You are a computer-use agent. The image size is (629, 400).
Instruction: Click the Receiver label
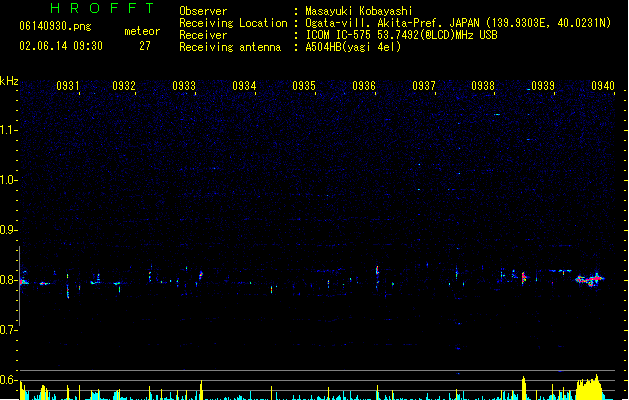pos(203,35)
